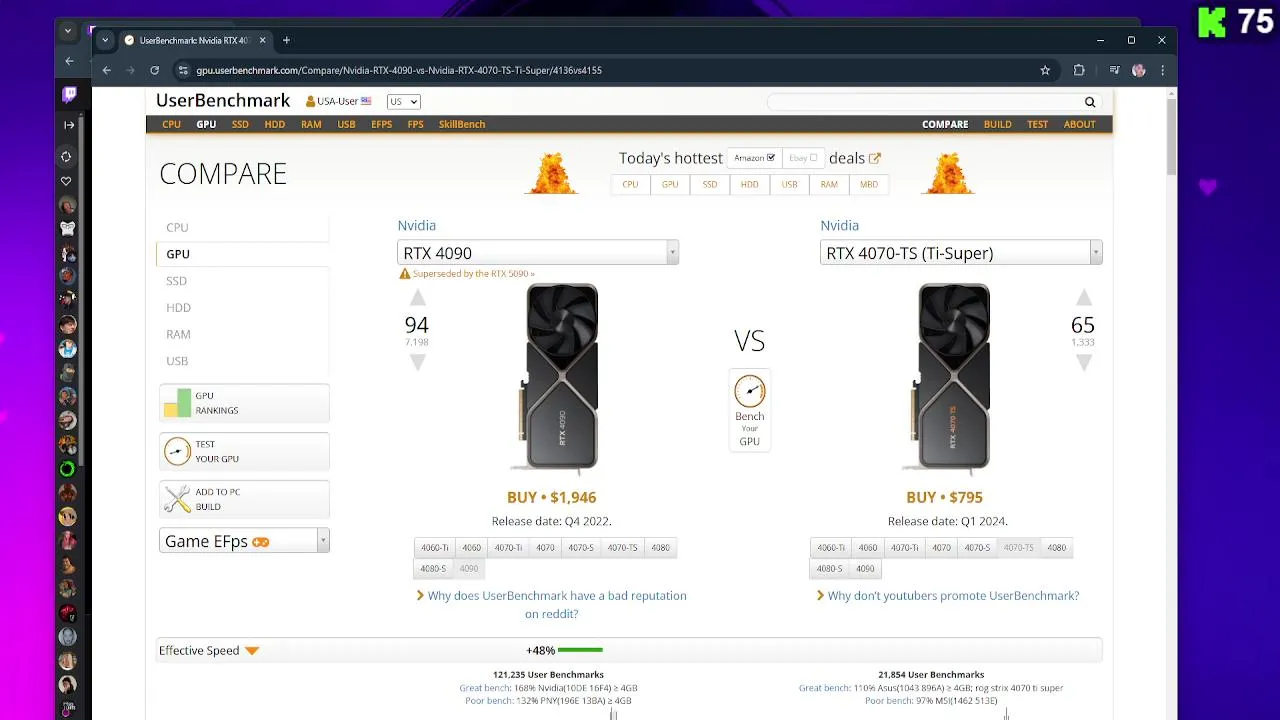Click the +48% effective speed green bar
The image size is (1280, 720).
(580, 651)
